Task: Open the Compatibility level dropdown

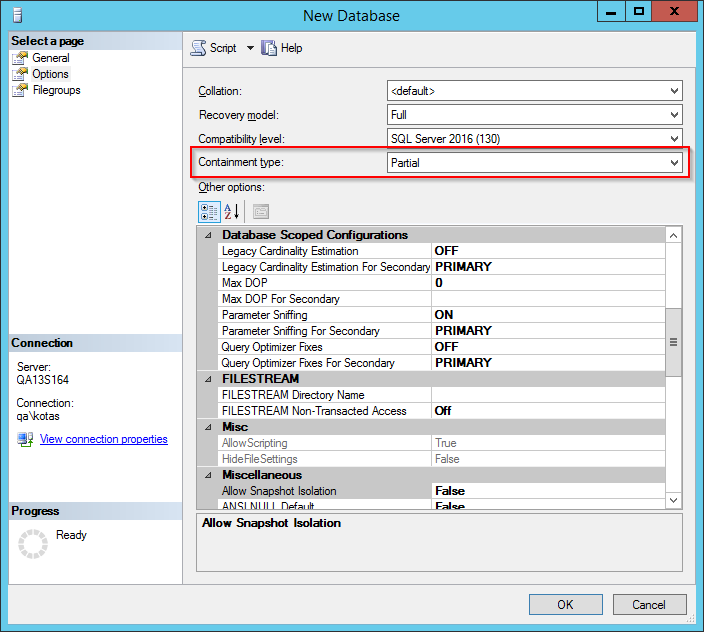Action: coord(674,138)
